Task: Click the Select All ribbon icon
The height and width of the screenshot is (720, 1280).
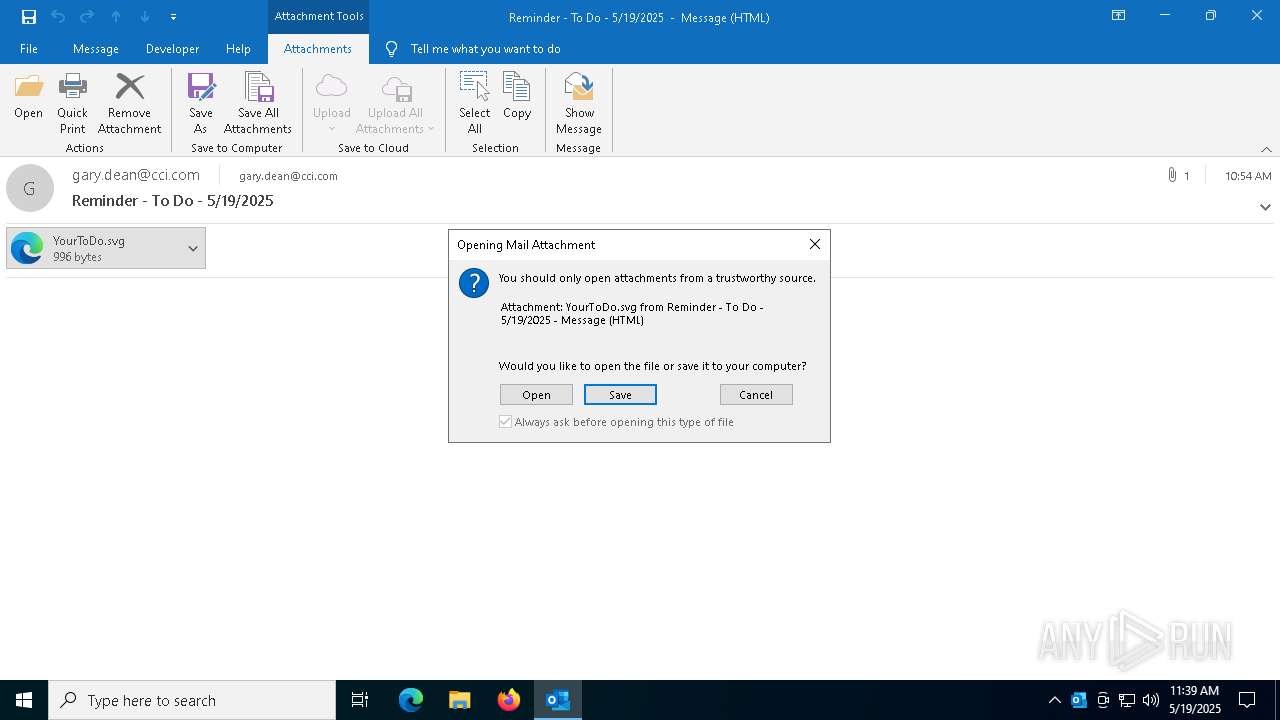Action: point(475,104)
